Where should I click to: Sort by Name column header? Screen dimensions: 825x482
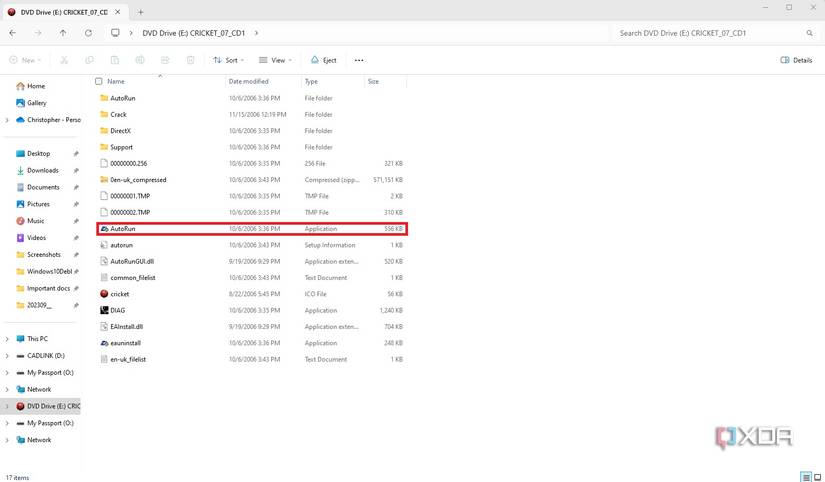pos(116,82)
